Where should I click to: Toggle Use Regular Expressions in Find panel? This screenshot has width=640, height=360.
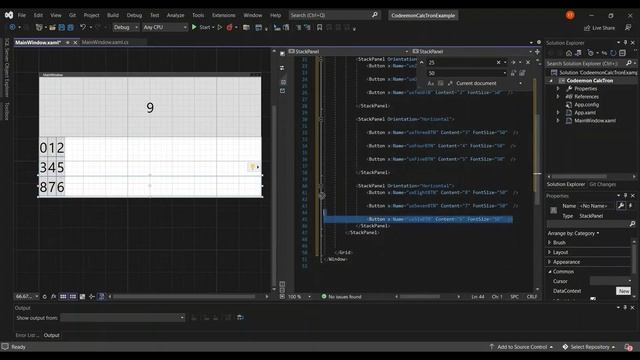(x=450, y=83)
